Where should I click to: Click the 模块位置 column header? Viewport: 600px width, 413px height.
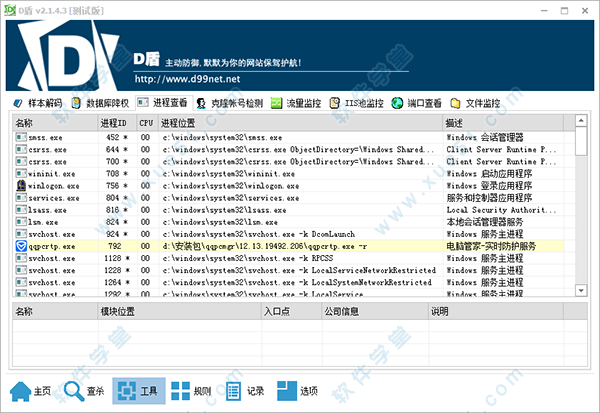tap(180, 312)
